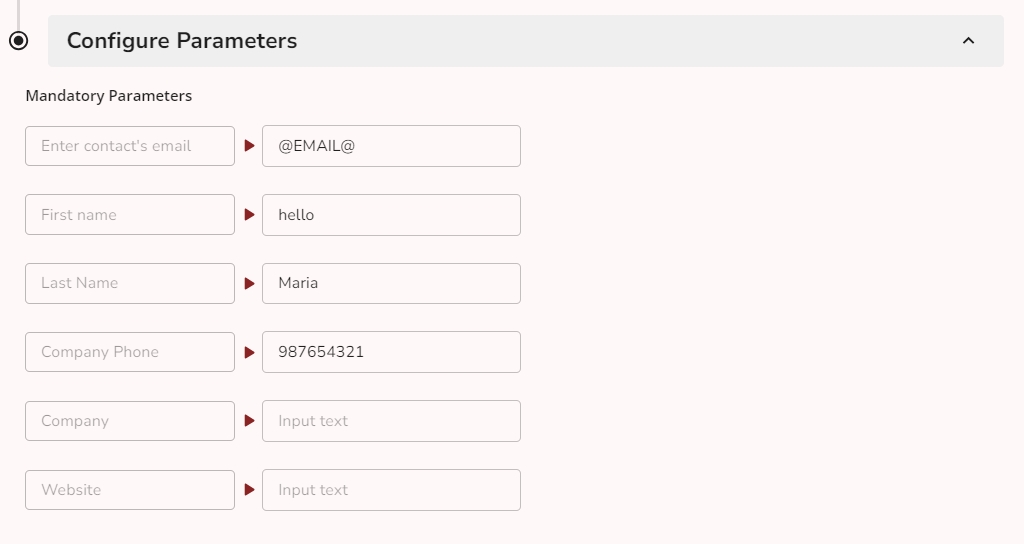The height and width of the screenshot is (544, 1024).
Task: Click the arrow icon beside Enter contact's email
Action: 249,146
